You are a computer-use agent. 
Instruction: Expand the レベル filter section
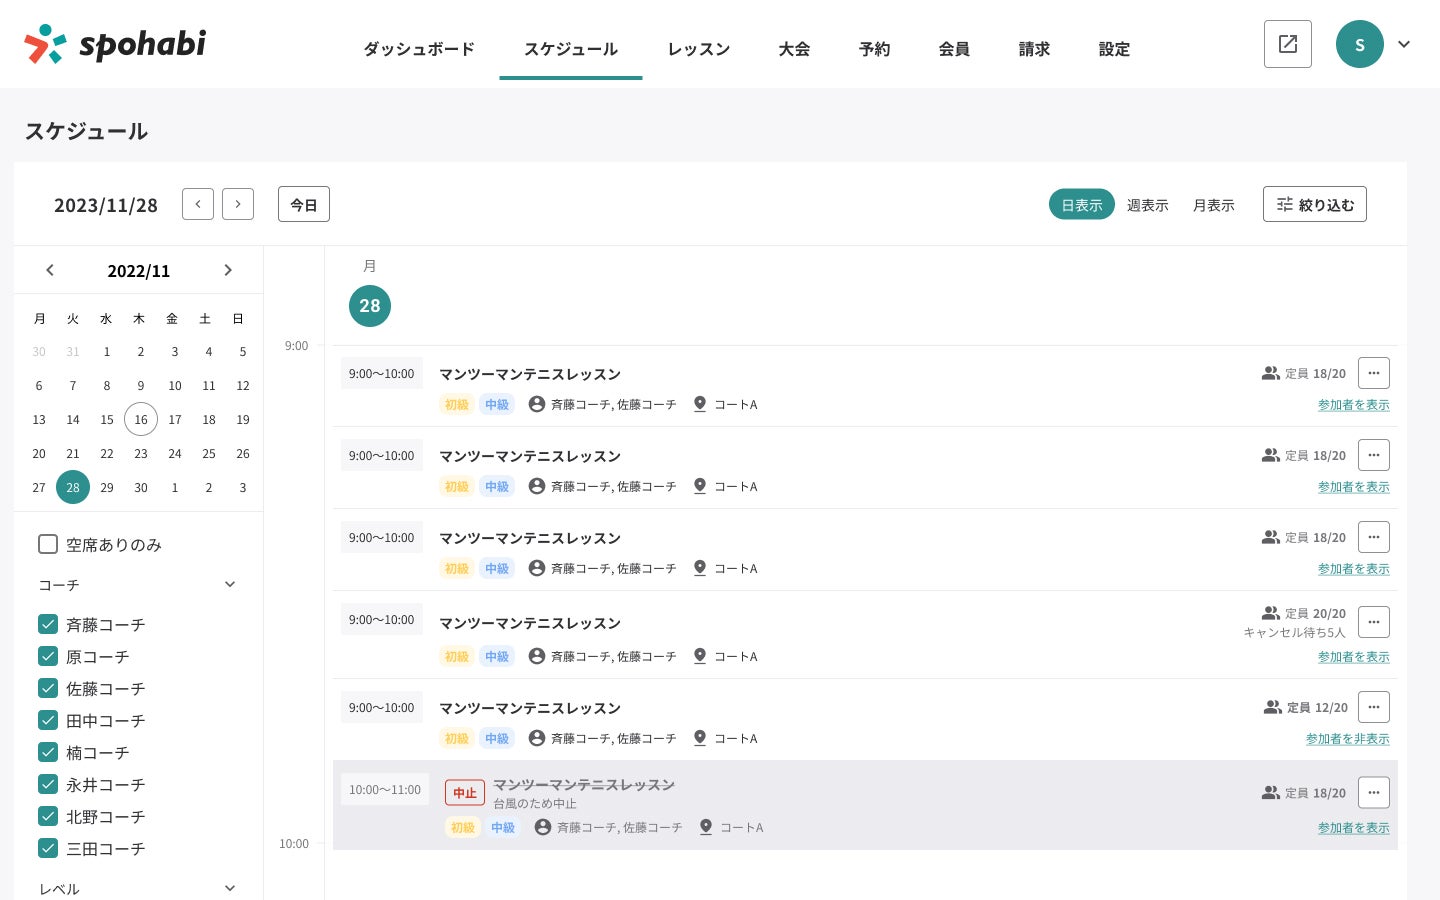pyautogui.click(x=230, y=888)
